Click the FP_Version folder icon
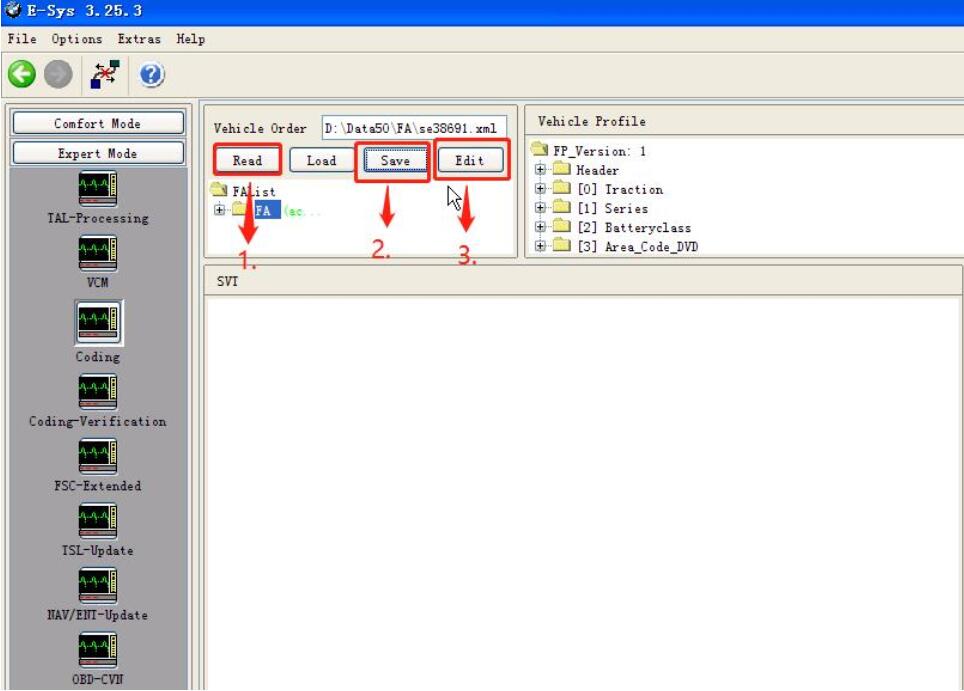The image size is (964, 691). 539,149
